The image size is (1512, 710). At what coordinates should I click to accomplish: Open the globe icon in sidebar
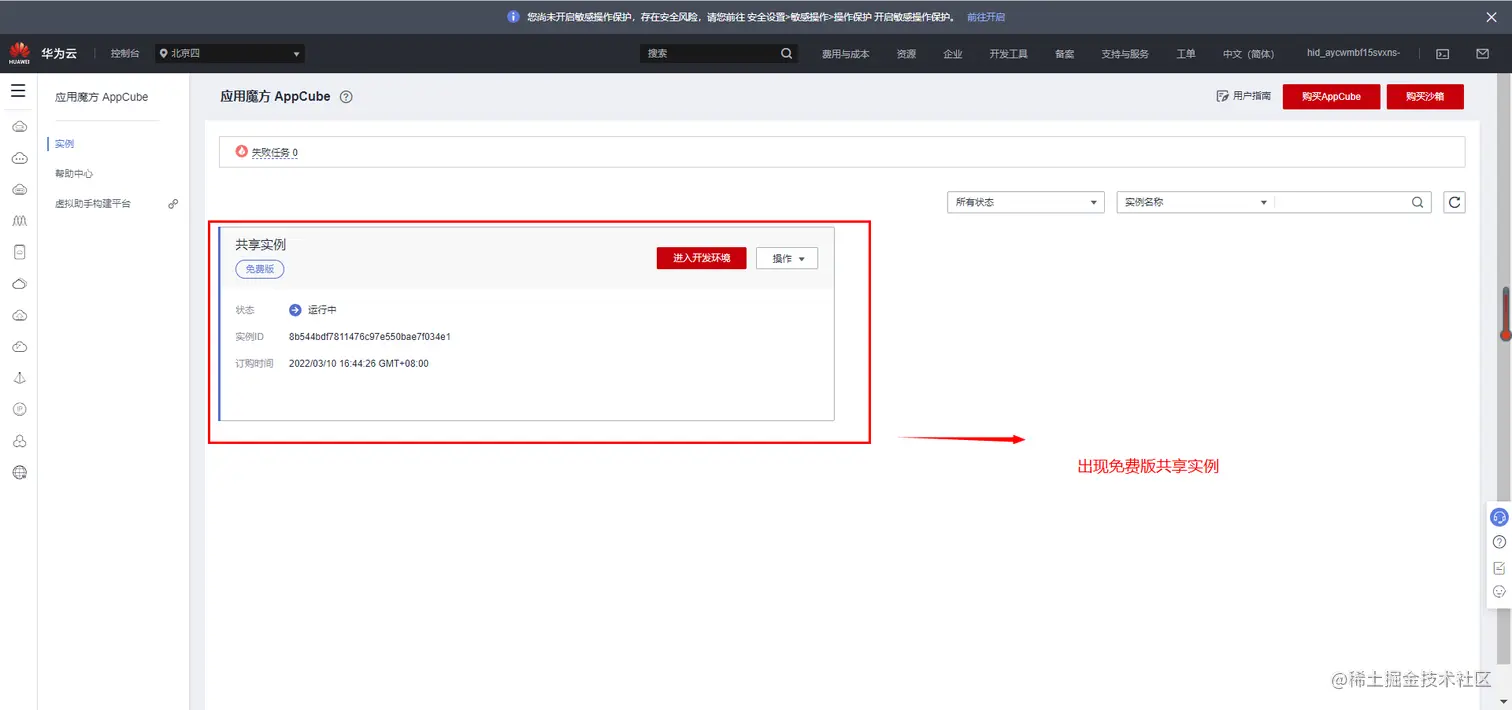click(19, 473)
